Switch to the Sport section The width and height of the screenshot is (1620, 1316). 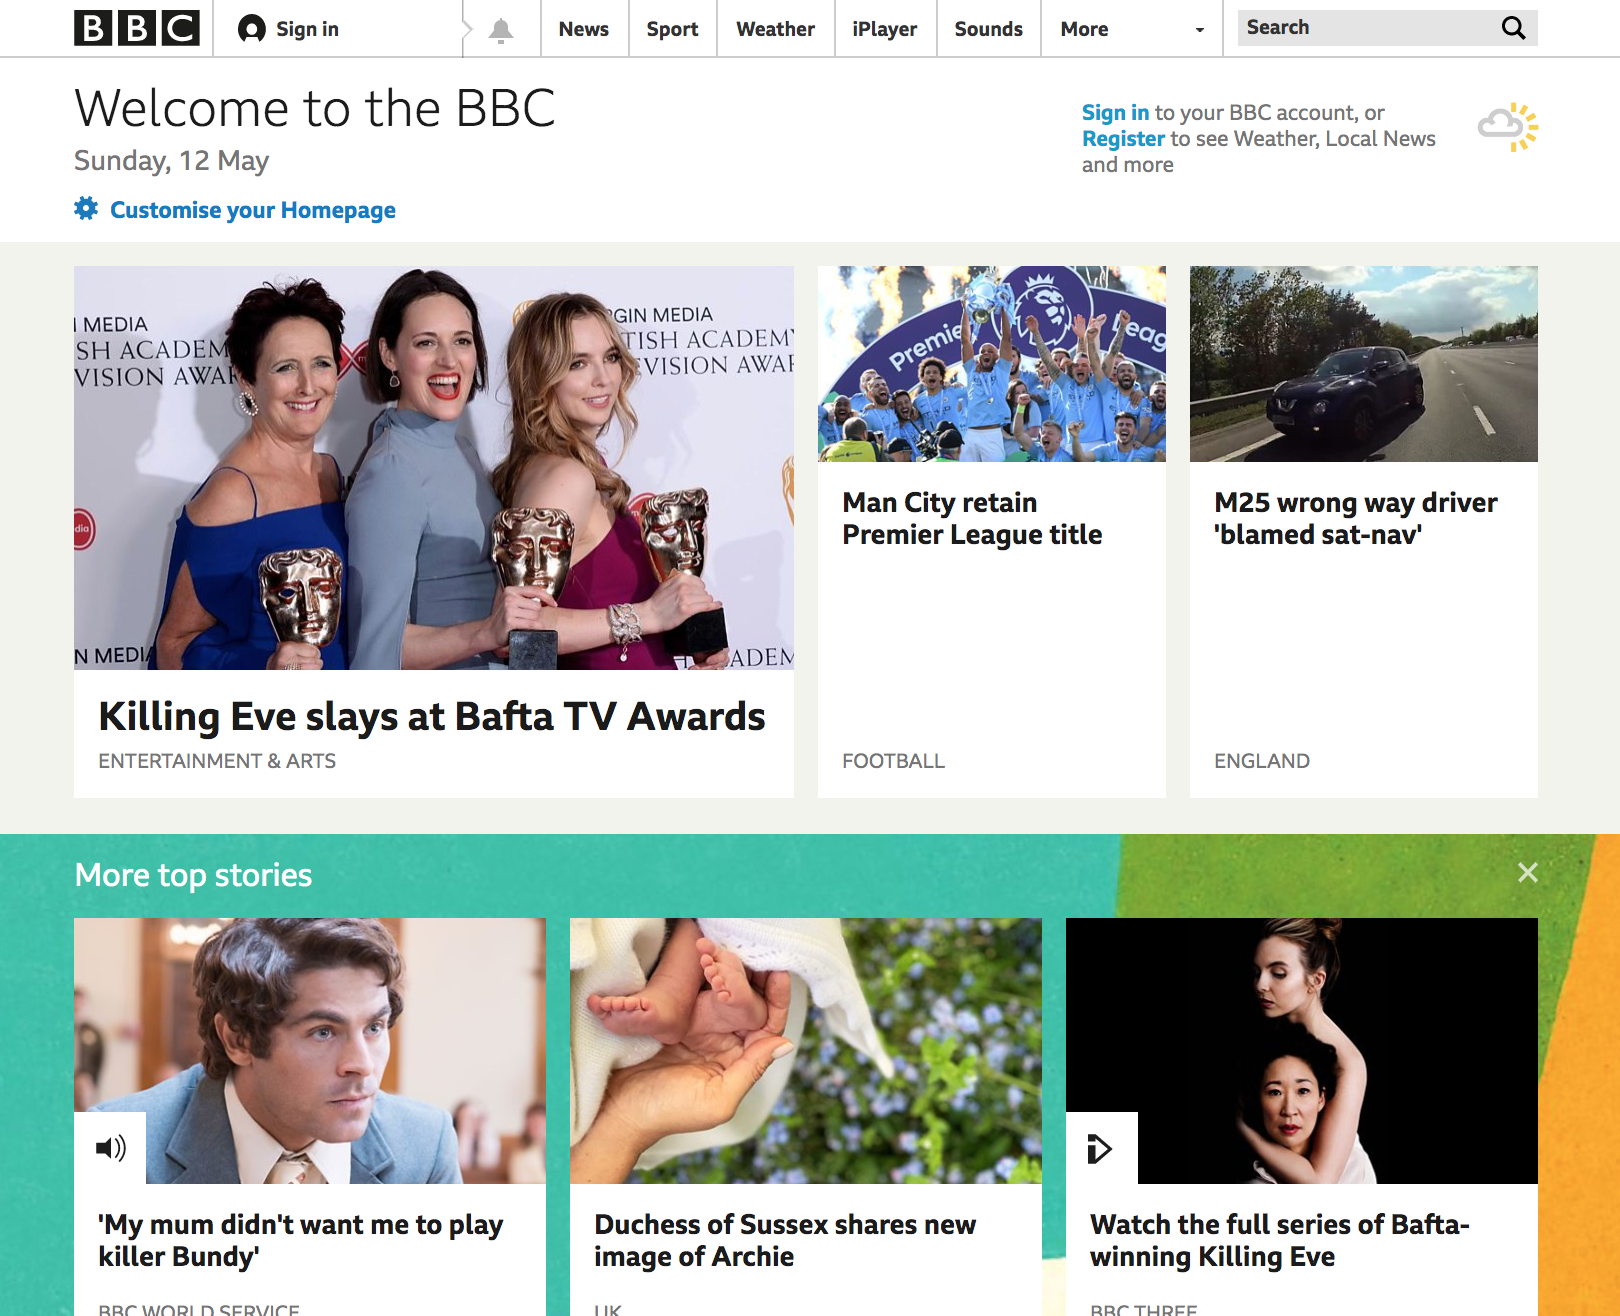coord(671,28)
